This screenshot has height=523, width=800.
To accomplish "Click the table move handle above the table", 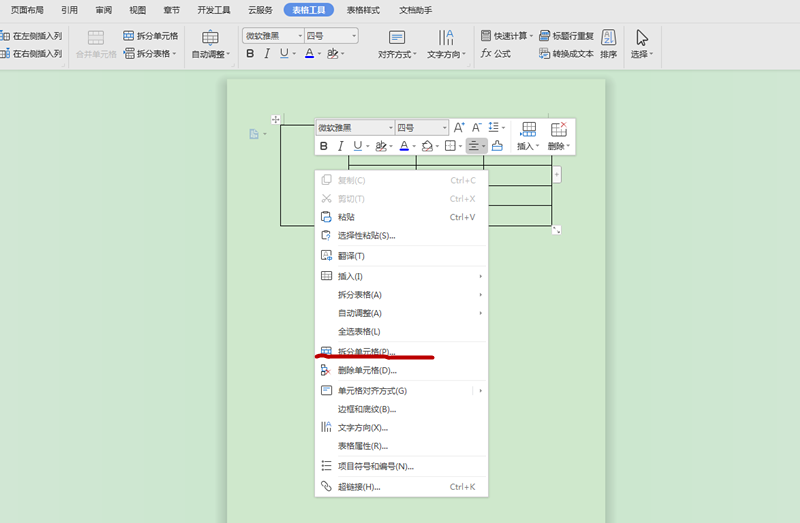I will (276, 119).
